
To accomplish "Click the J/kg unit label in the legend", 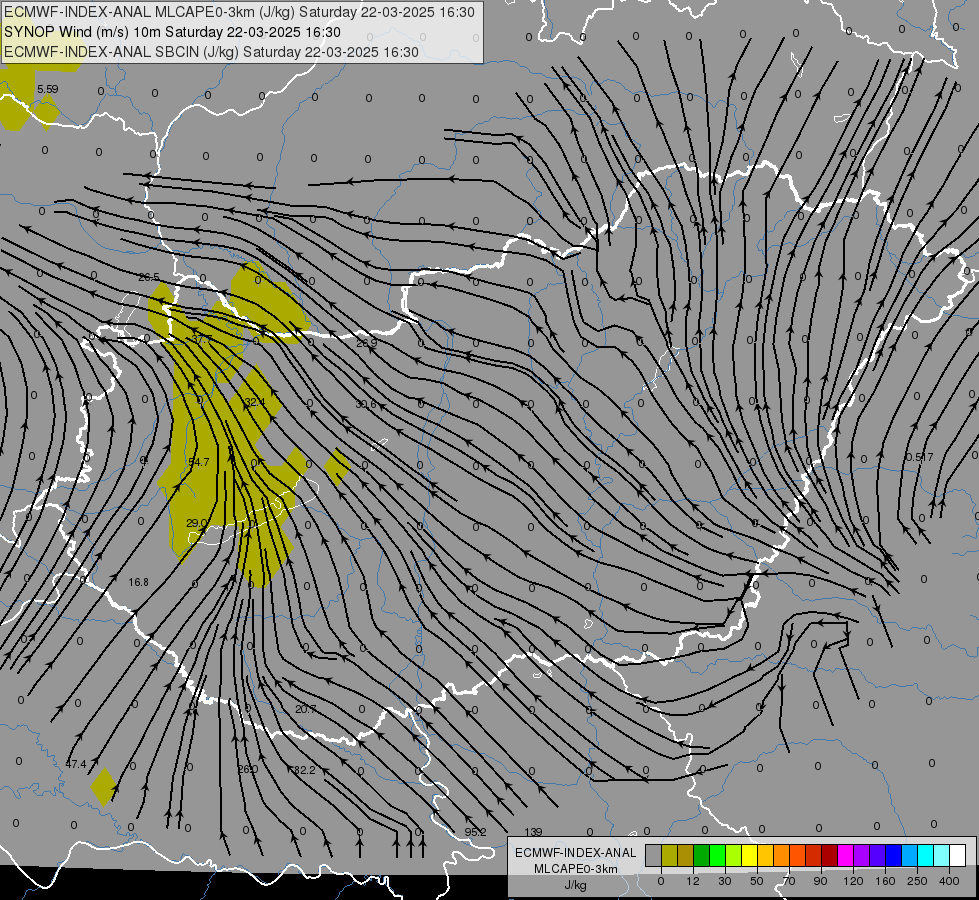I will point(576,885).
